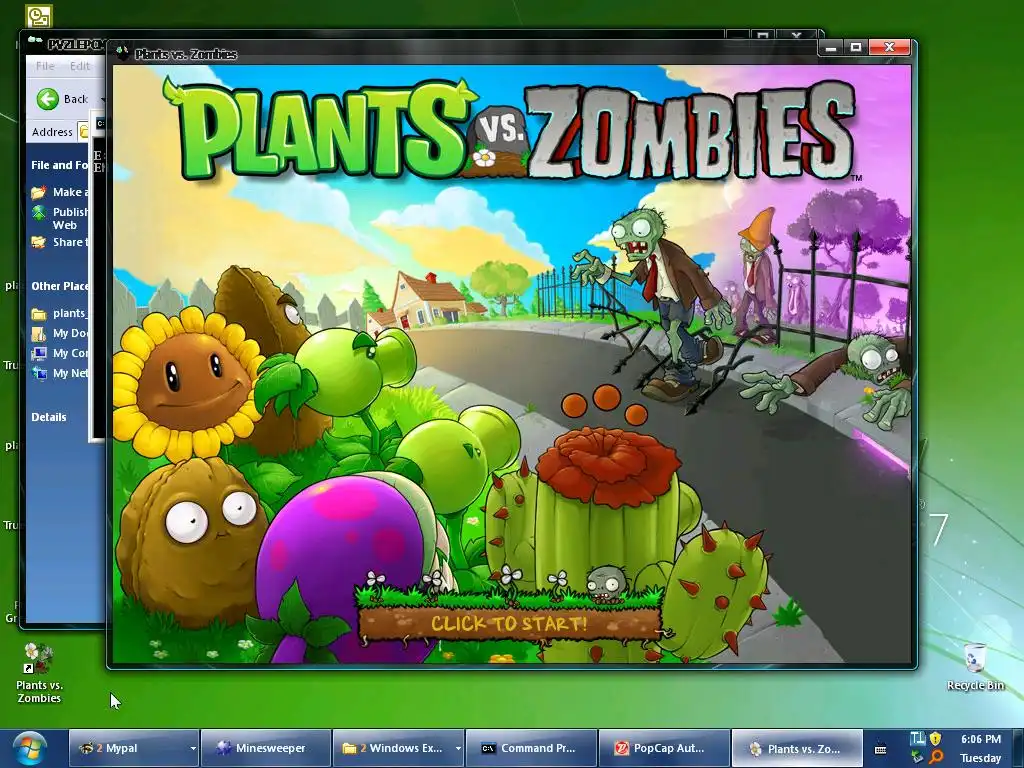This screenshot has height=768, width=1024.
Task: Minimize the Plants vs. Zombies game window
Action: (x=831, y=48)
